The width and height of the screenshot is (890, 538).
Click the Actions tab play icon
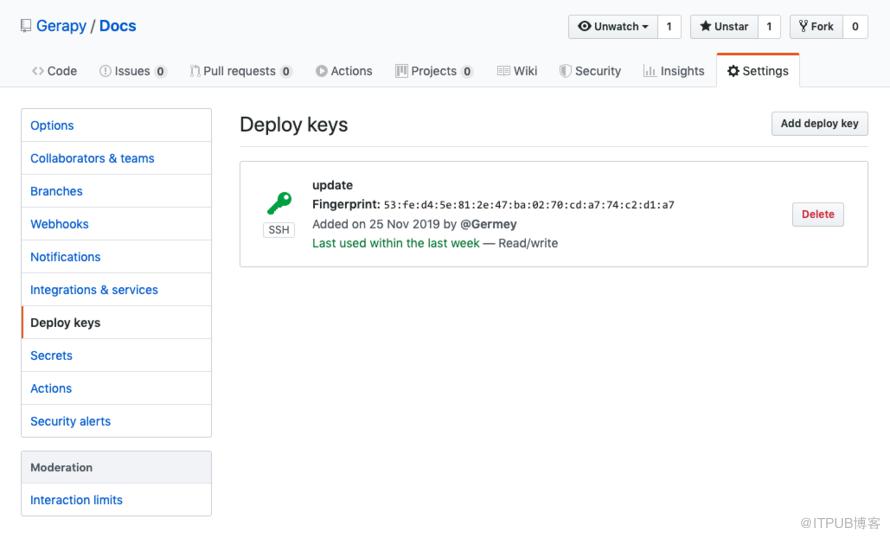click(x=321, y=71)
